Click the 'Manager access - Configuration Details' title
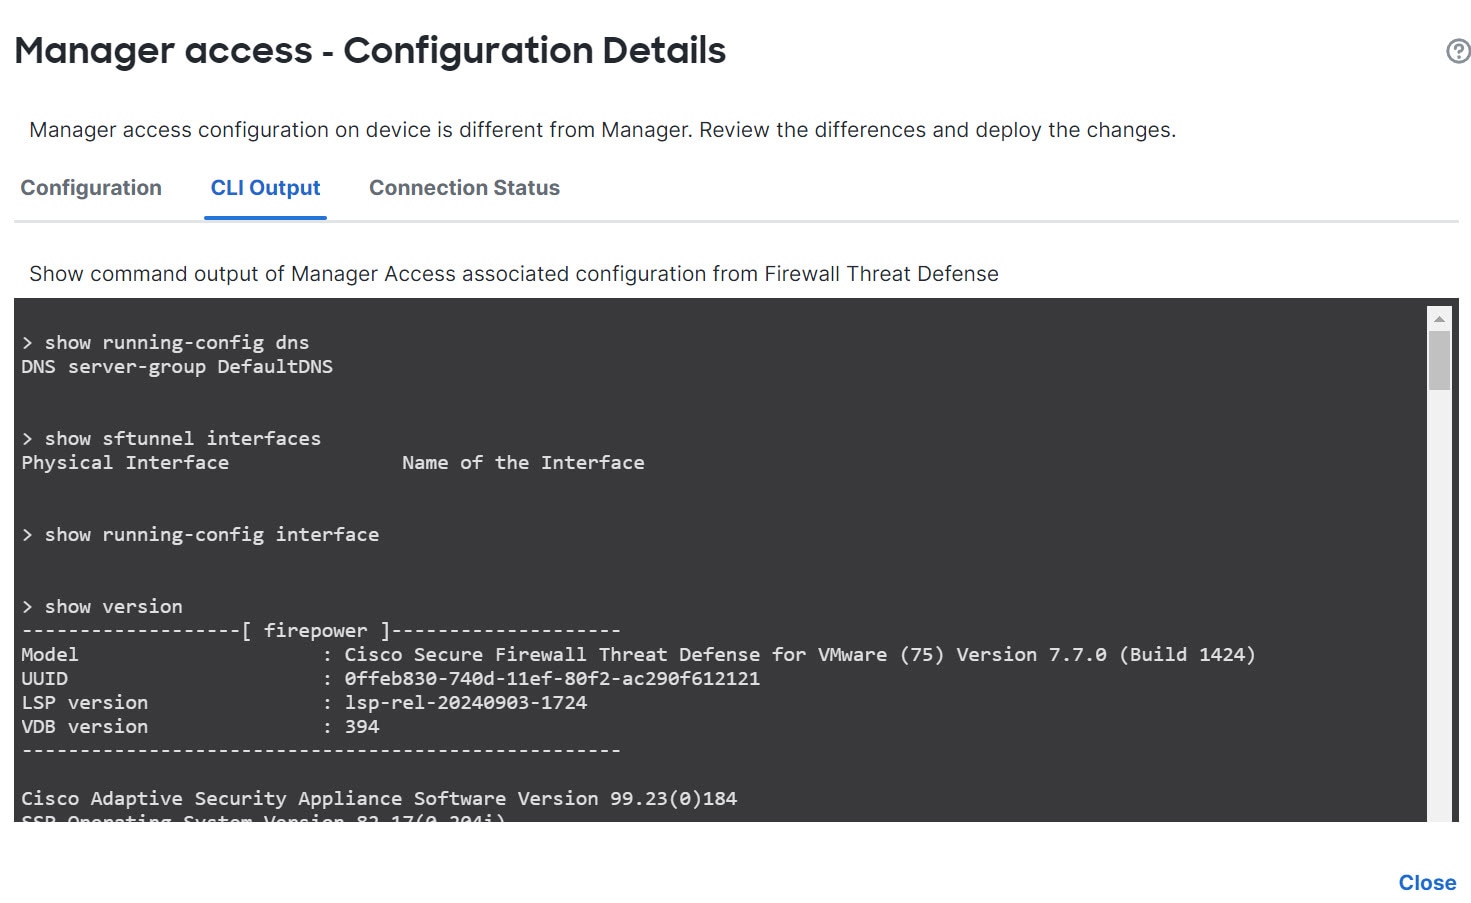 click(370, 51)
